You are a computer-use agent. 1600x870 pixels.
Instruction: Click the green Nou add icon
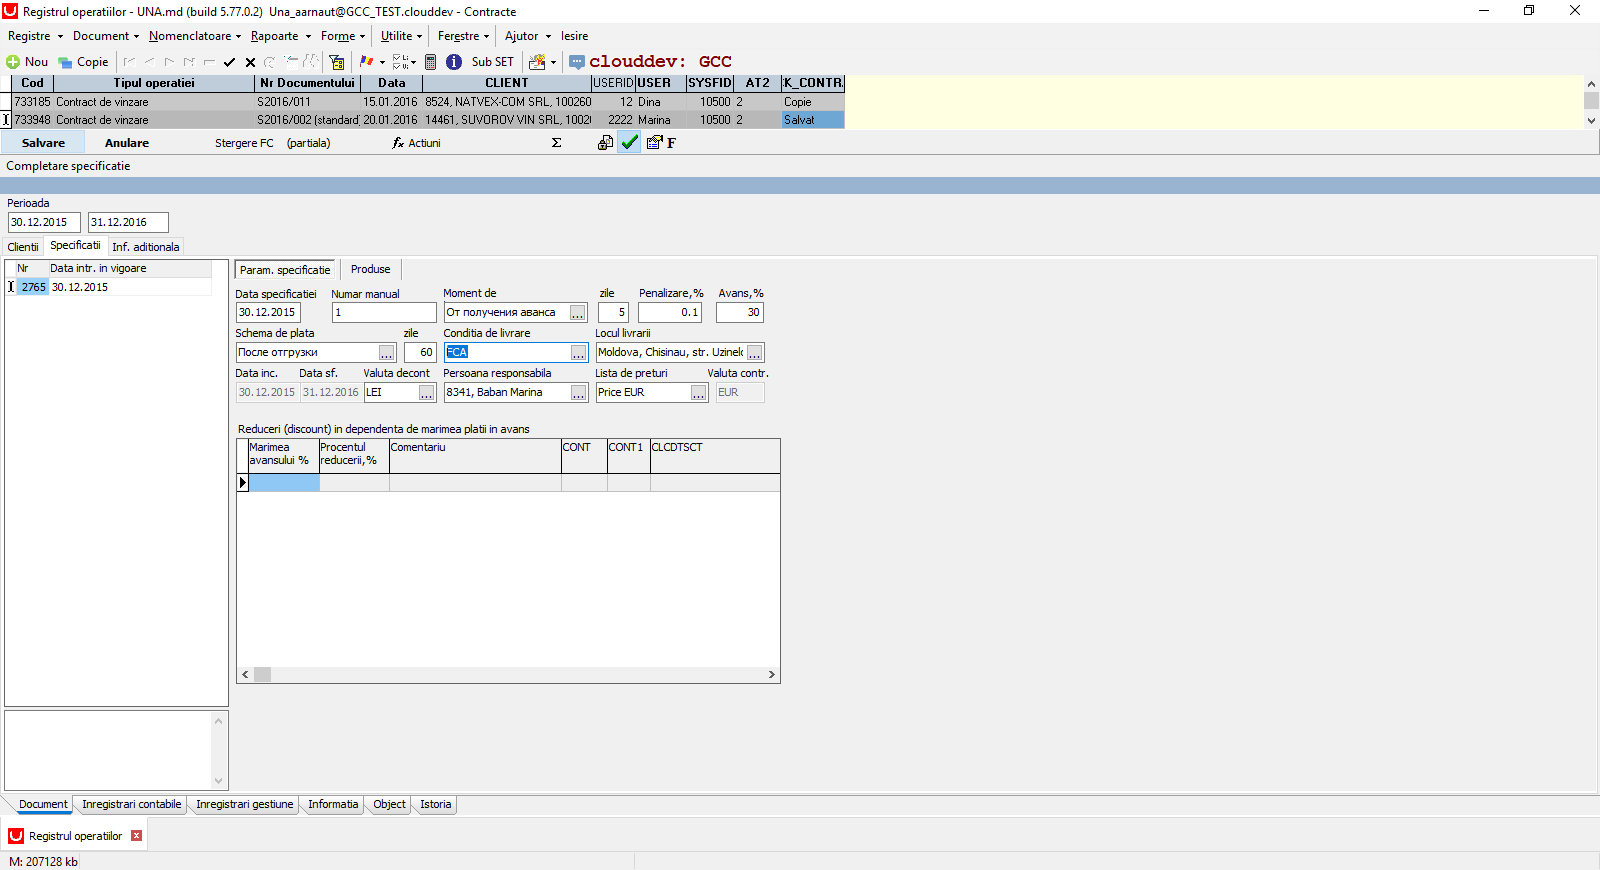13,62
